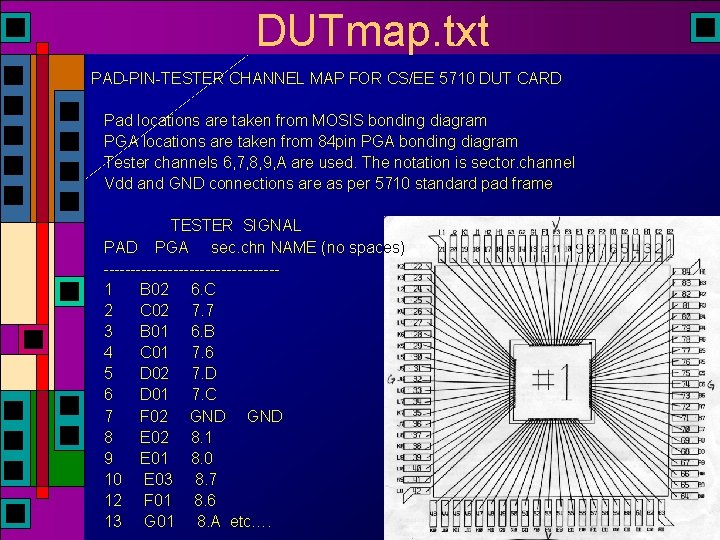
Task: Click the dashed separator line under the table headers
Action: tap(191, 270)
